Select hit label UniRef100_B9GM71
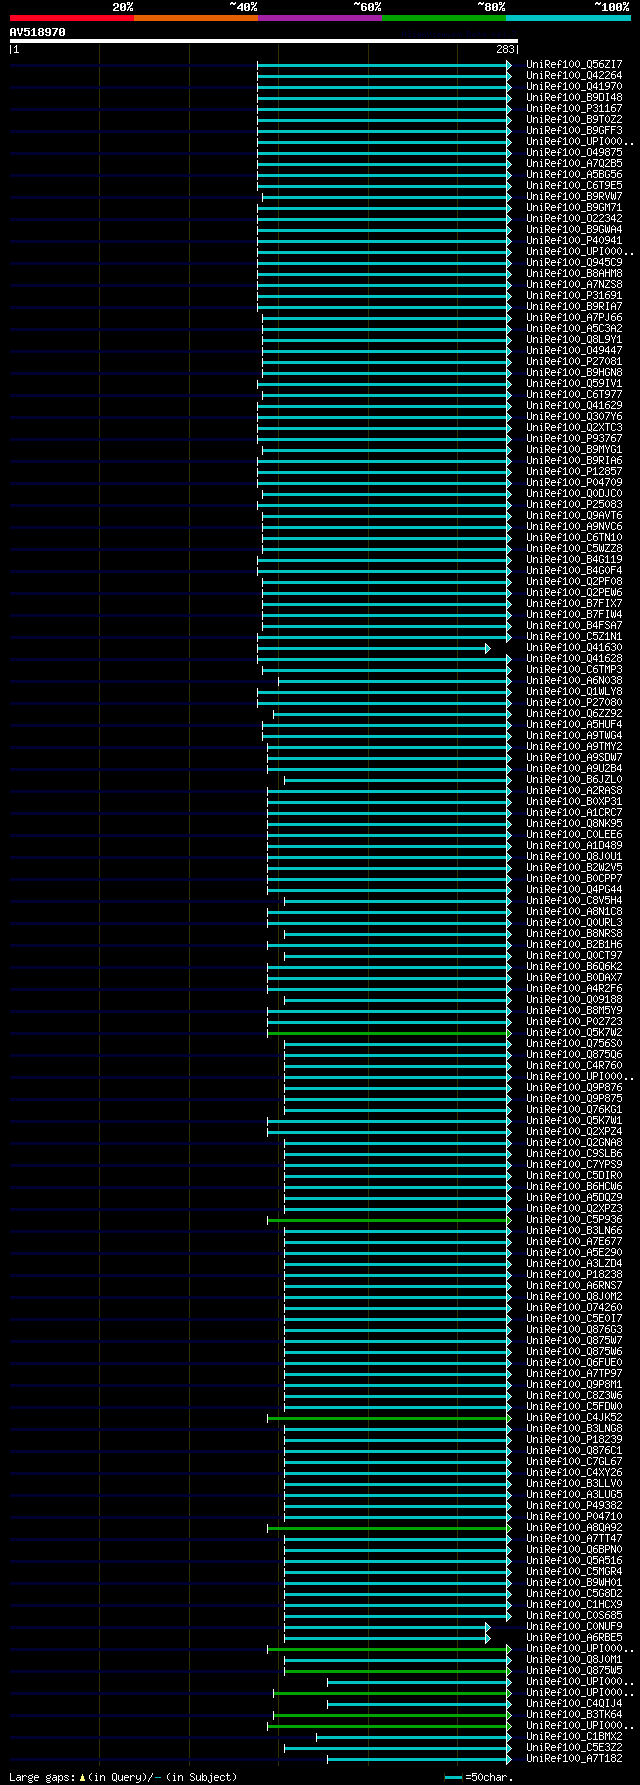 click(574, 207)
